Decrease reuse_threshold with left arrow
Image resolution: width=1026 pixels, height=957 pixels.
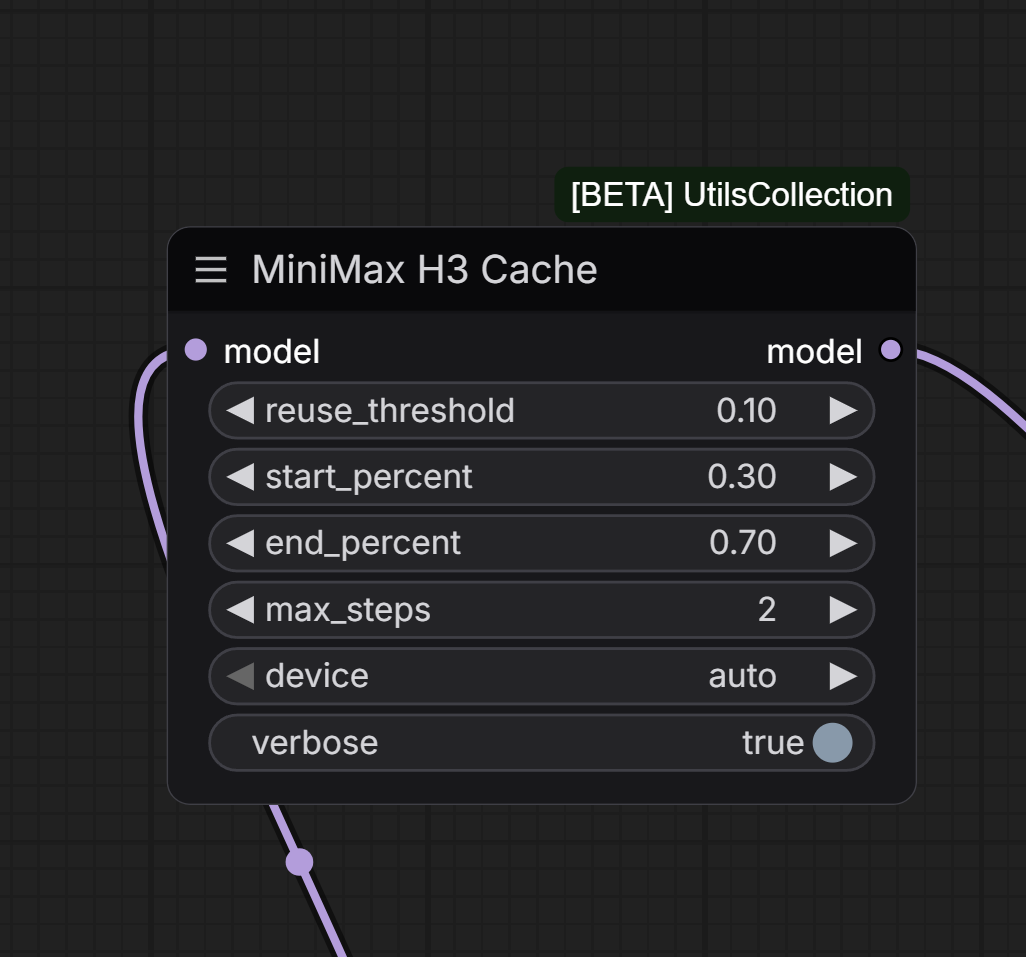240,411
